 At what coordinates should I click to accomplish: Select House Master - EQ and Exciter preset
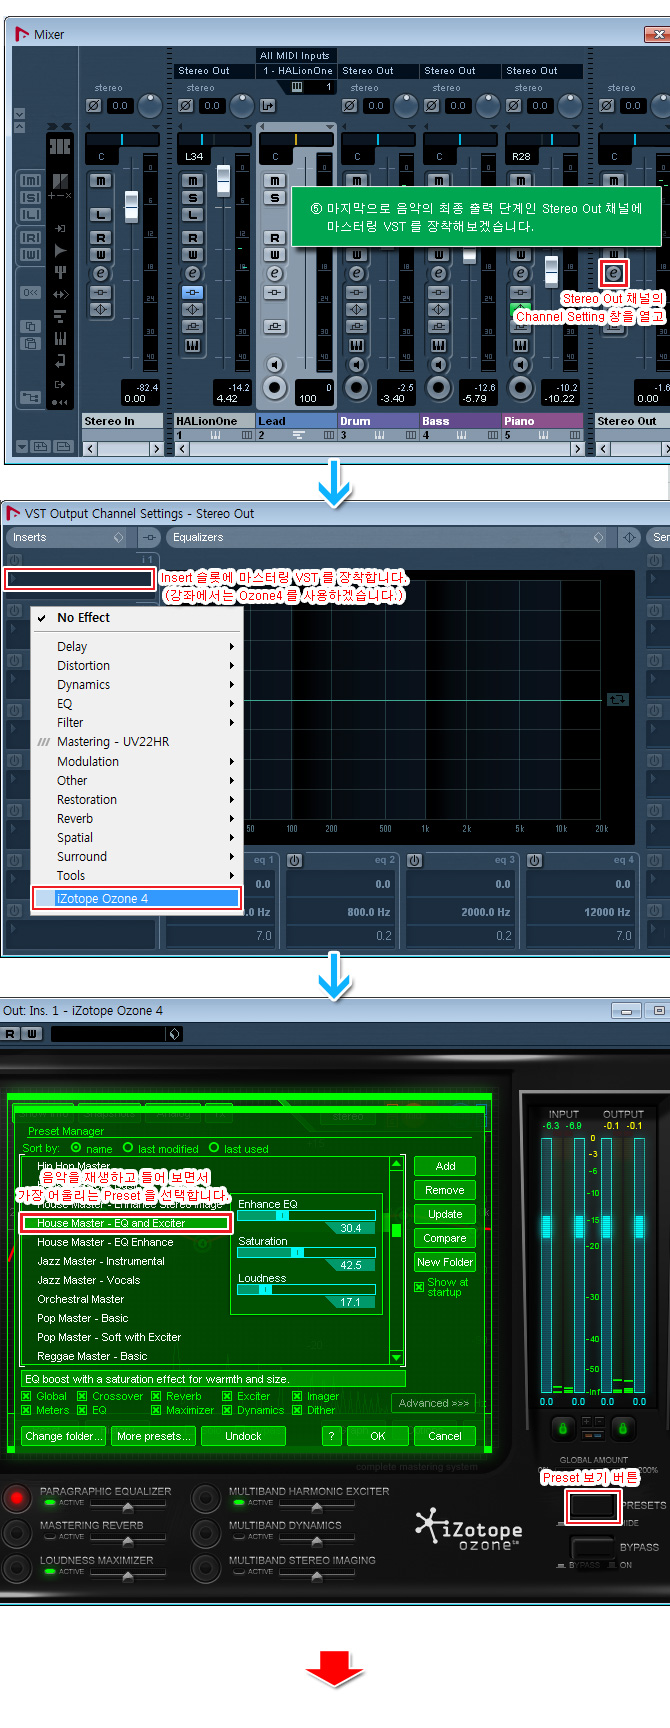125,1223
